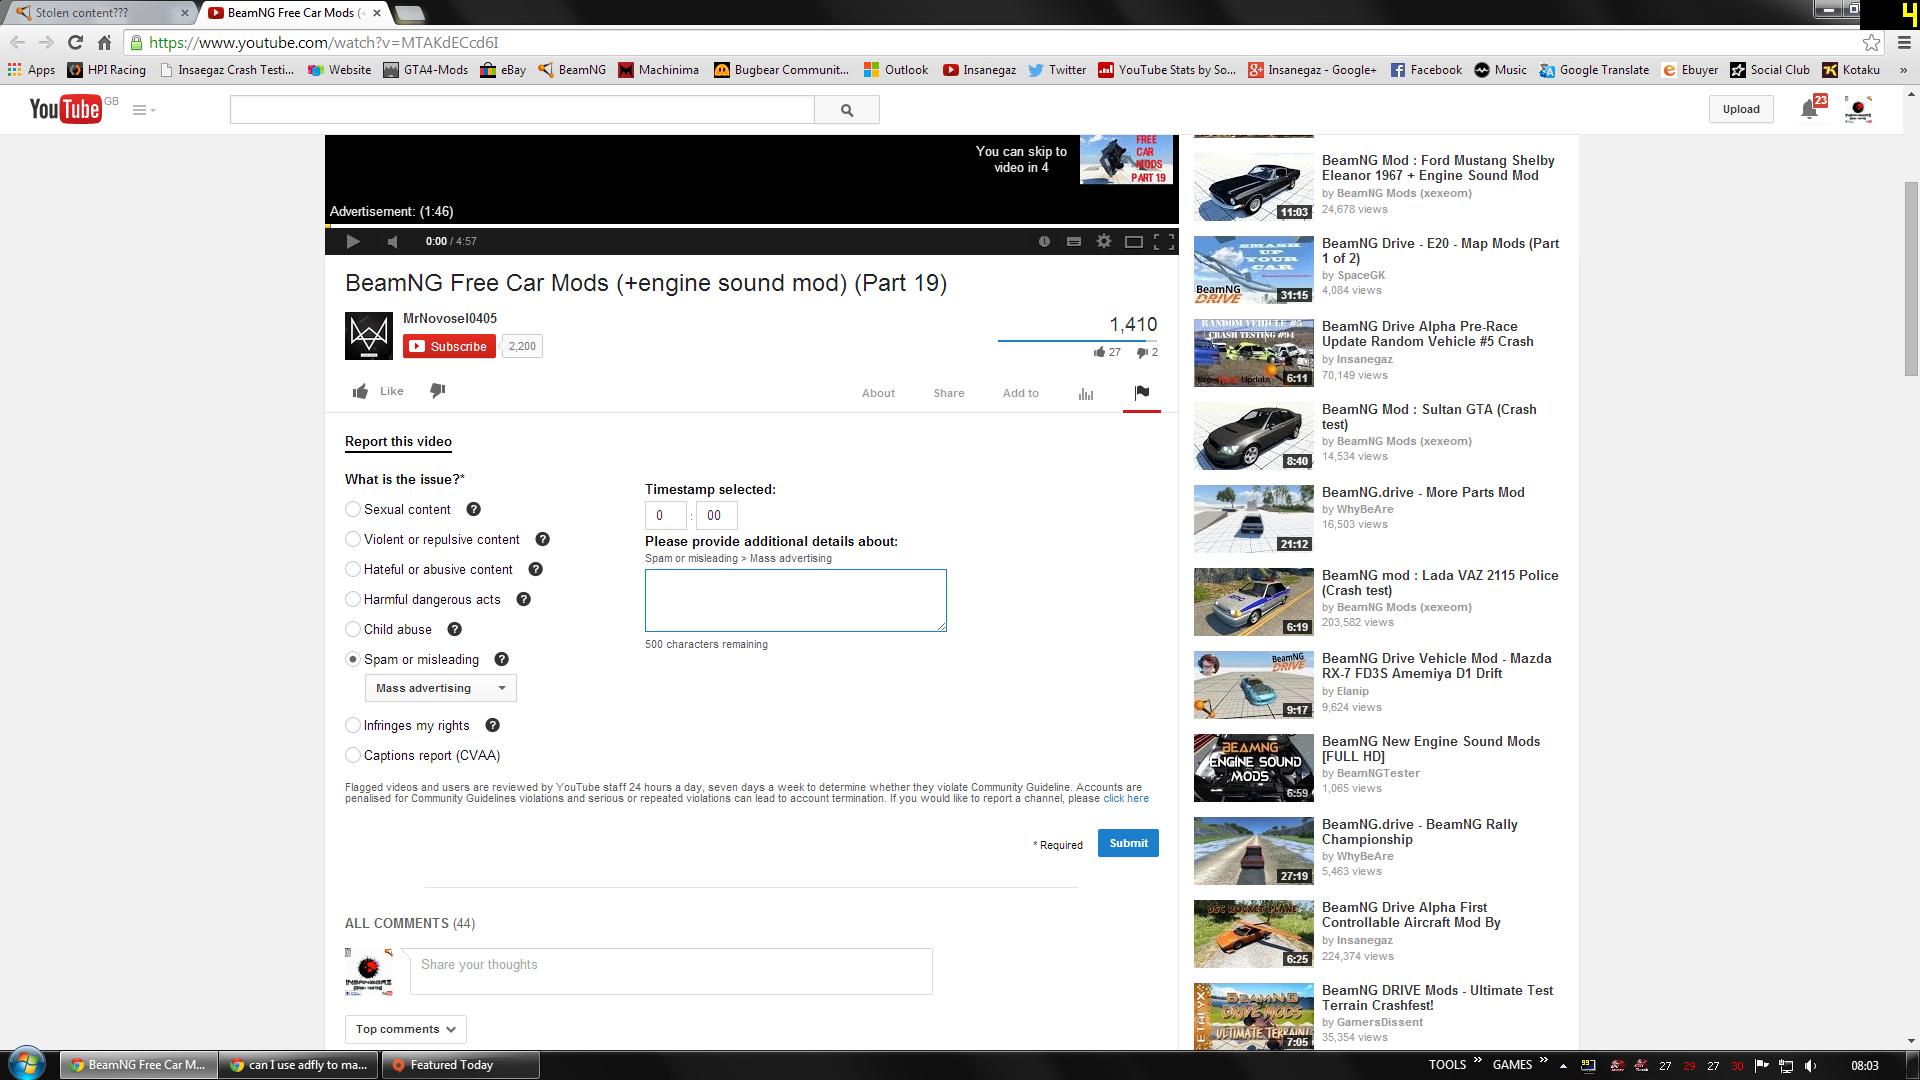
Task: Open the Add to tab
Action: coord(1021,393)
